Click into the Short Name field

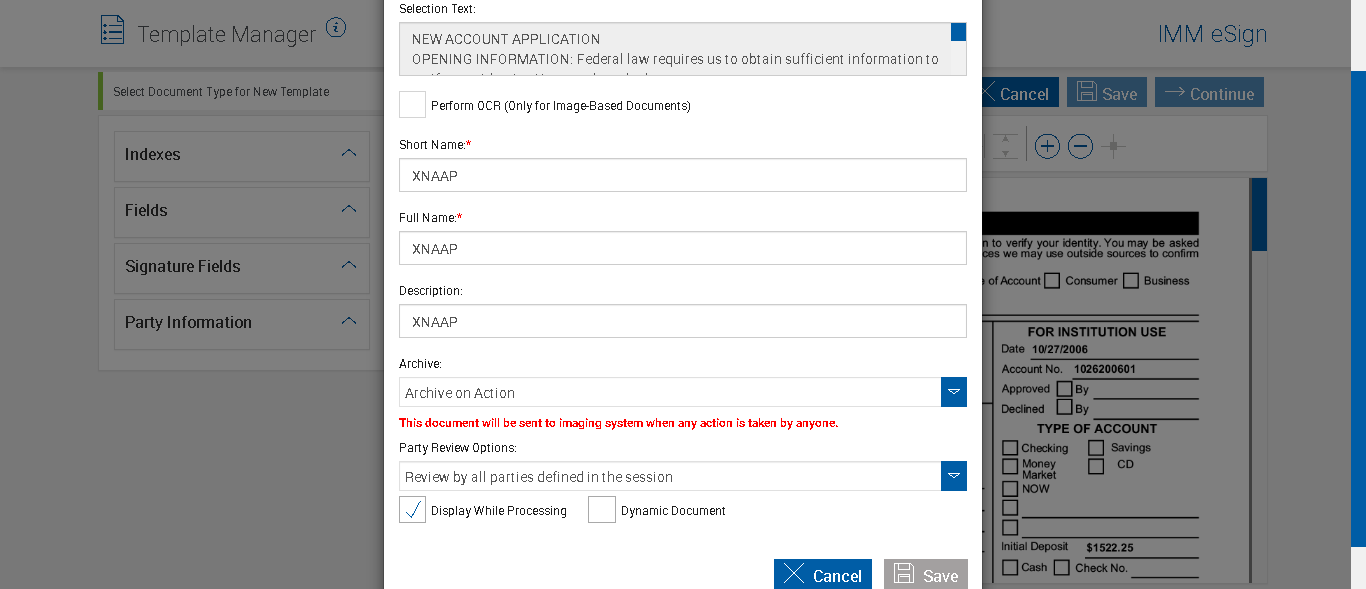[682, 175]
